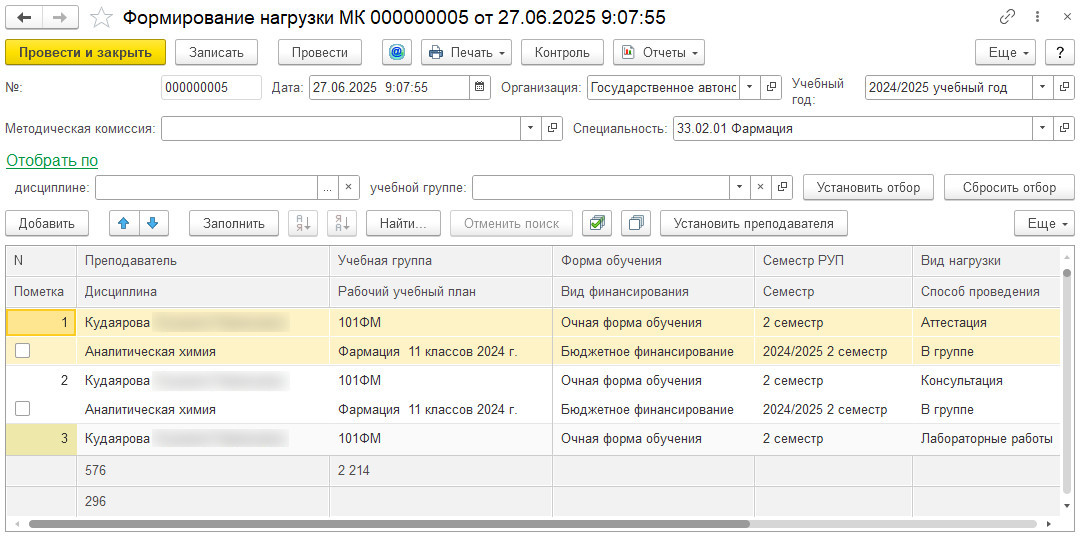Open the top Еще menu
Viewport: 1080px width, 537px height.
point(1006,52)
